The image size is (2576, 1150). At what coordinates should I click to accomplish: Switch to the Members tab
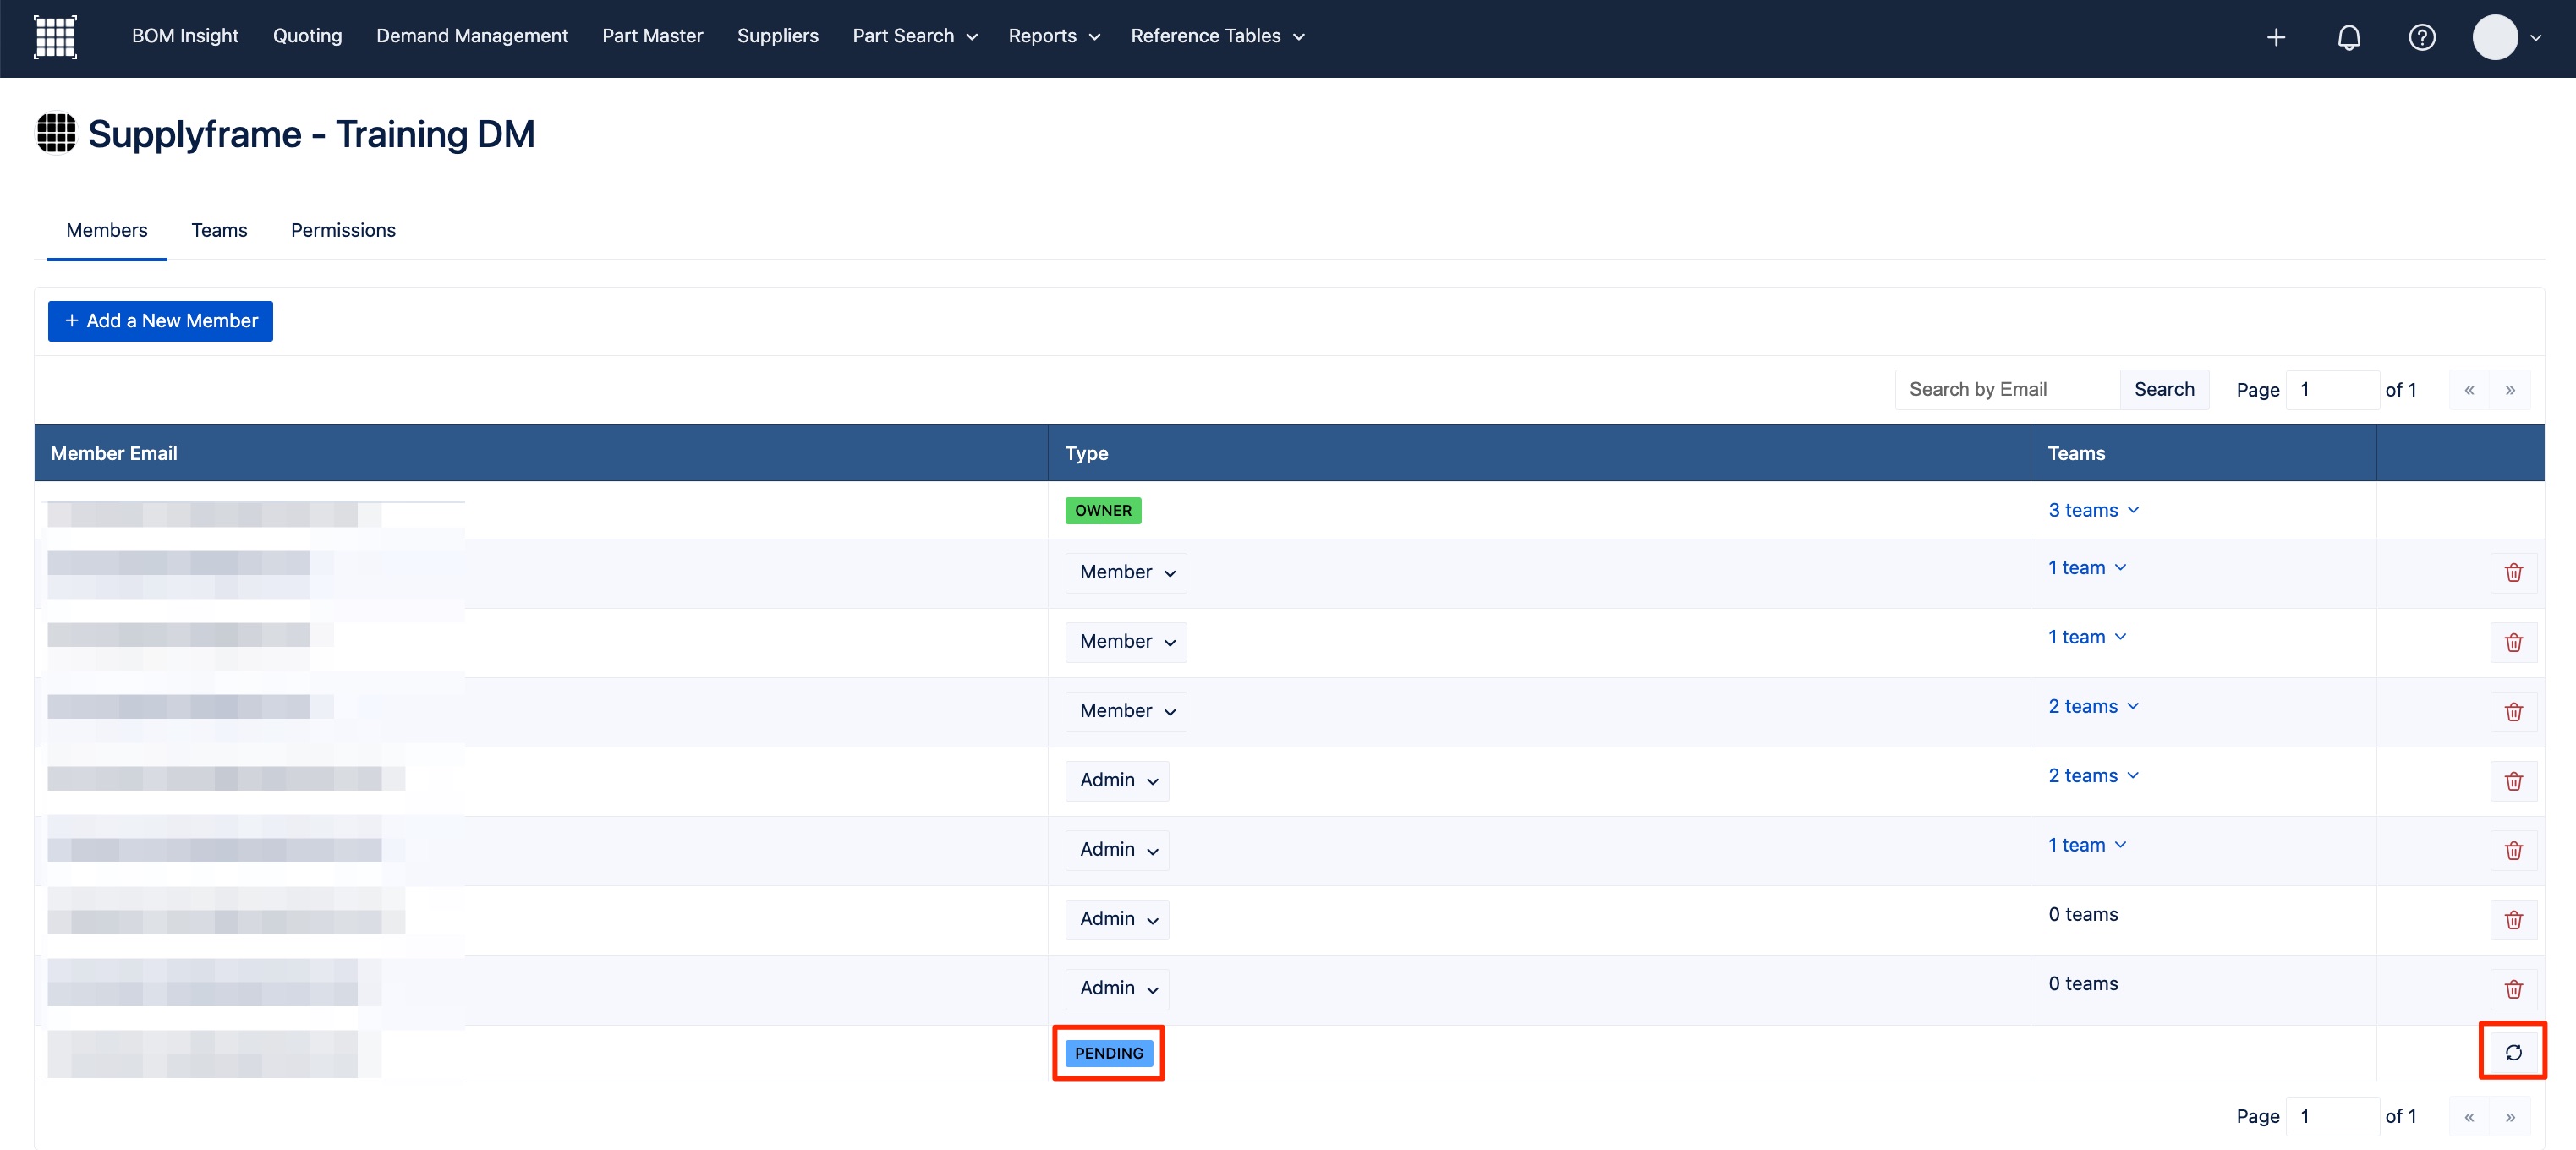(x=107, y=230)
